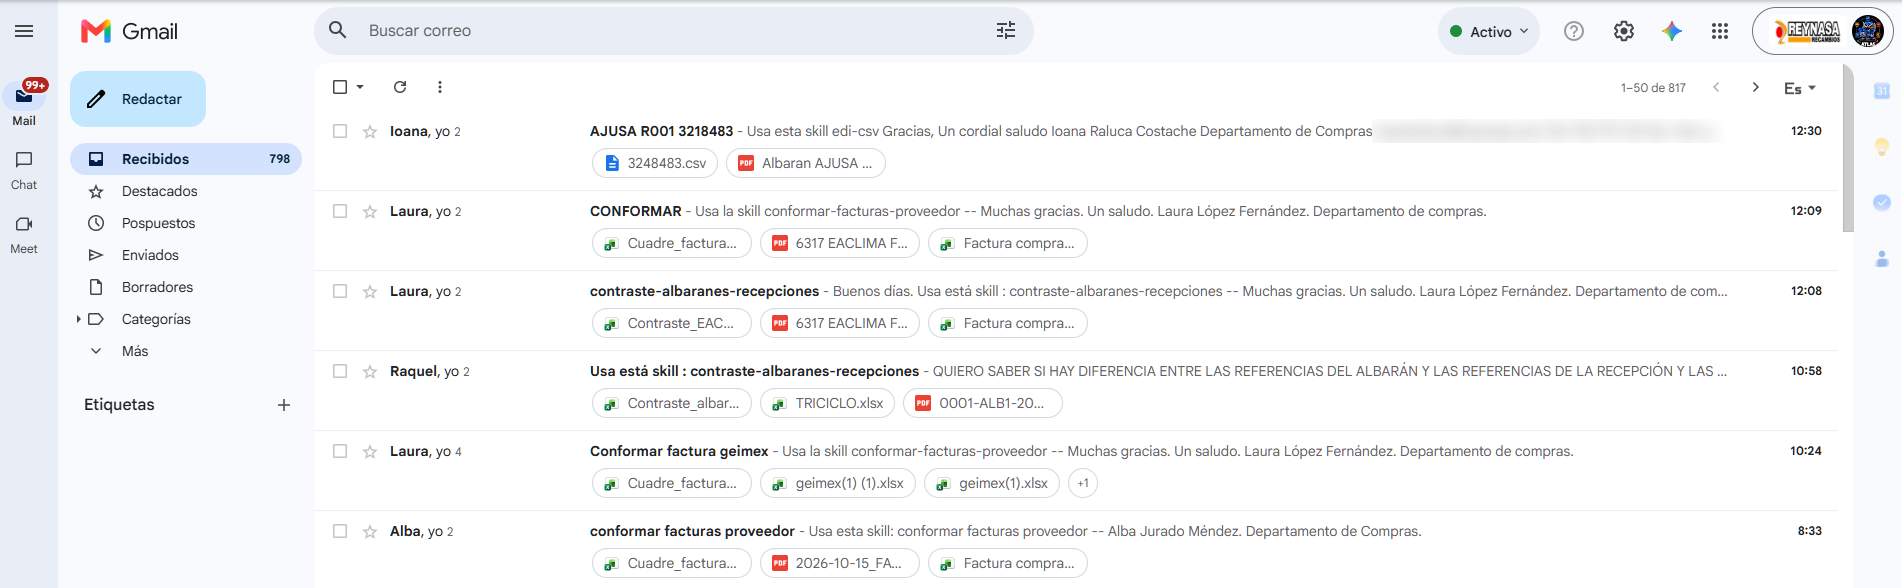The width and height of the screenshot is (1902, 588).
Task: Go to newer messages page
Action: (x=1716, y=87)
